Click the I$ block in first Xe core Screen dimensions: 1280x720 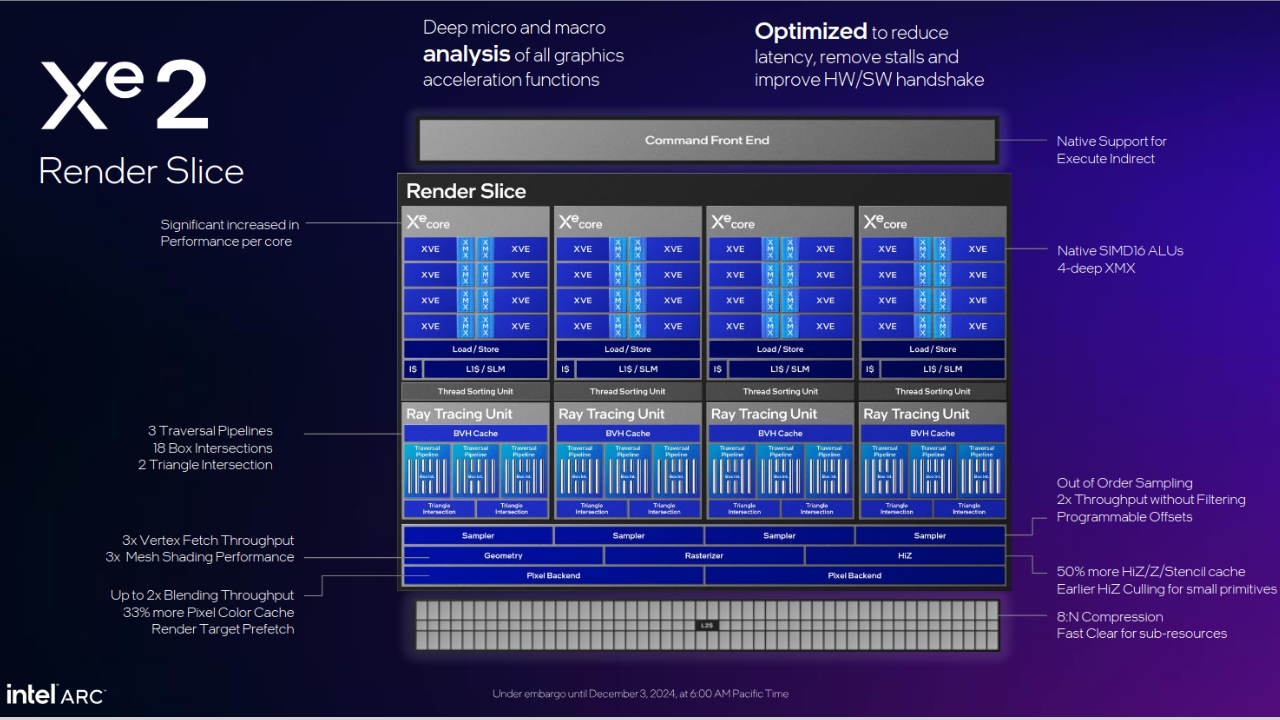tap(411, 369)
